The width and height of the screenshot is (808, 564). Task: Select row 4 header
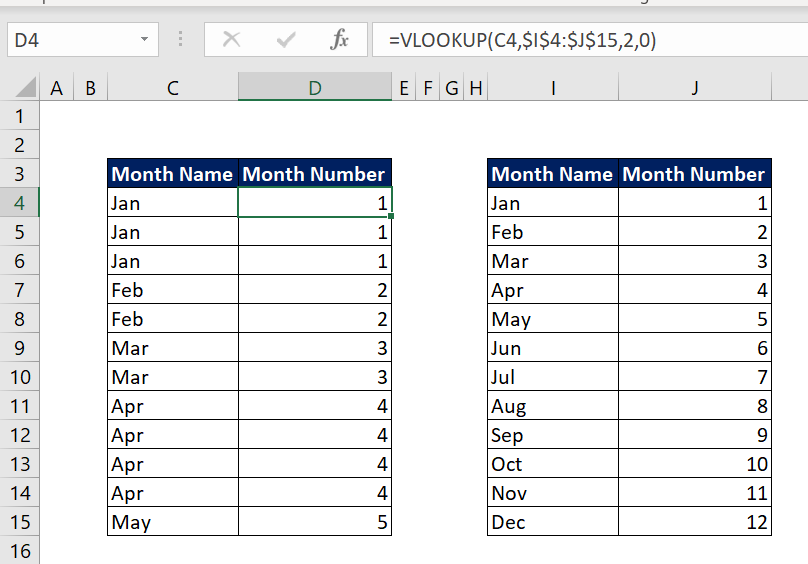click(20, 203)
